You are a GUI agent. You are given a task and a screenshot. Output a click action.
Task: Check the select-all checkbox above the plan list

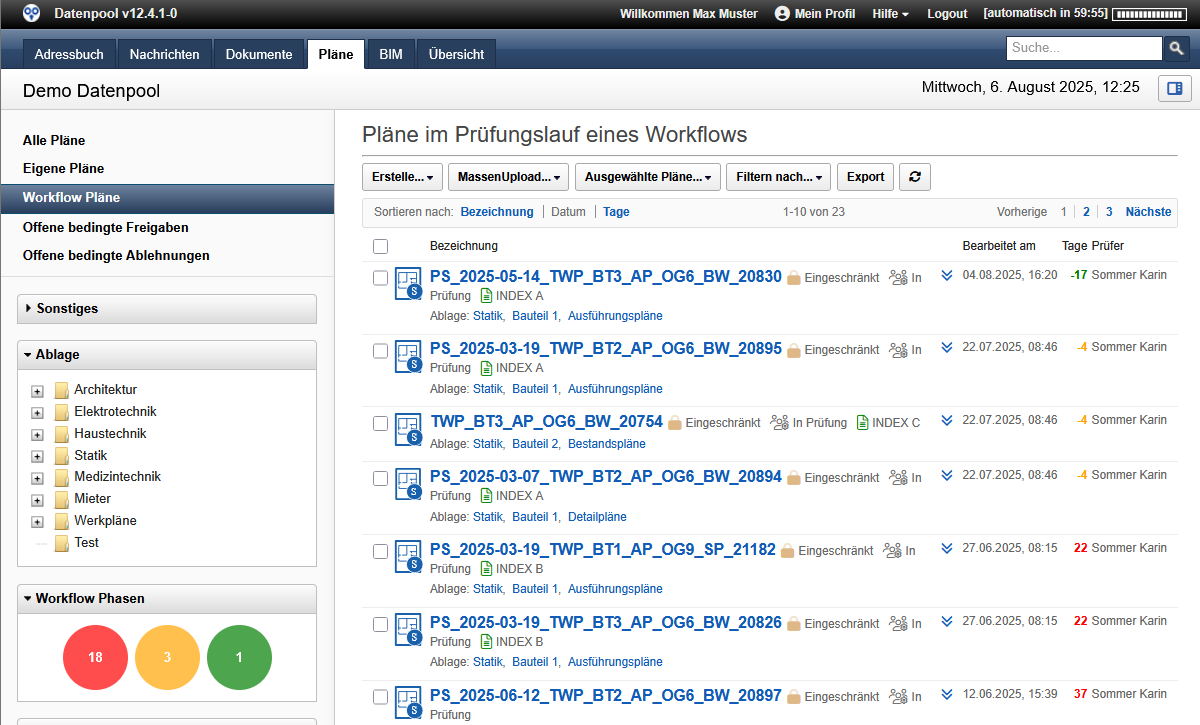[380, 246]
